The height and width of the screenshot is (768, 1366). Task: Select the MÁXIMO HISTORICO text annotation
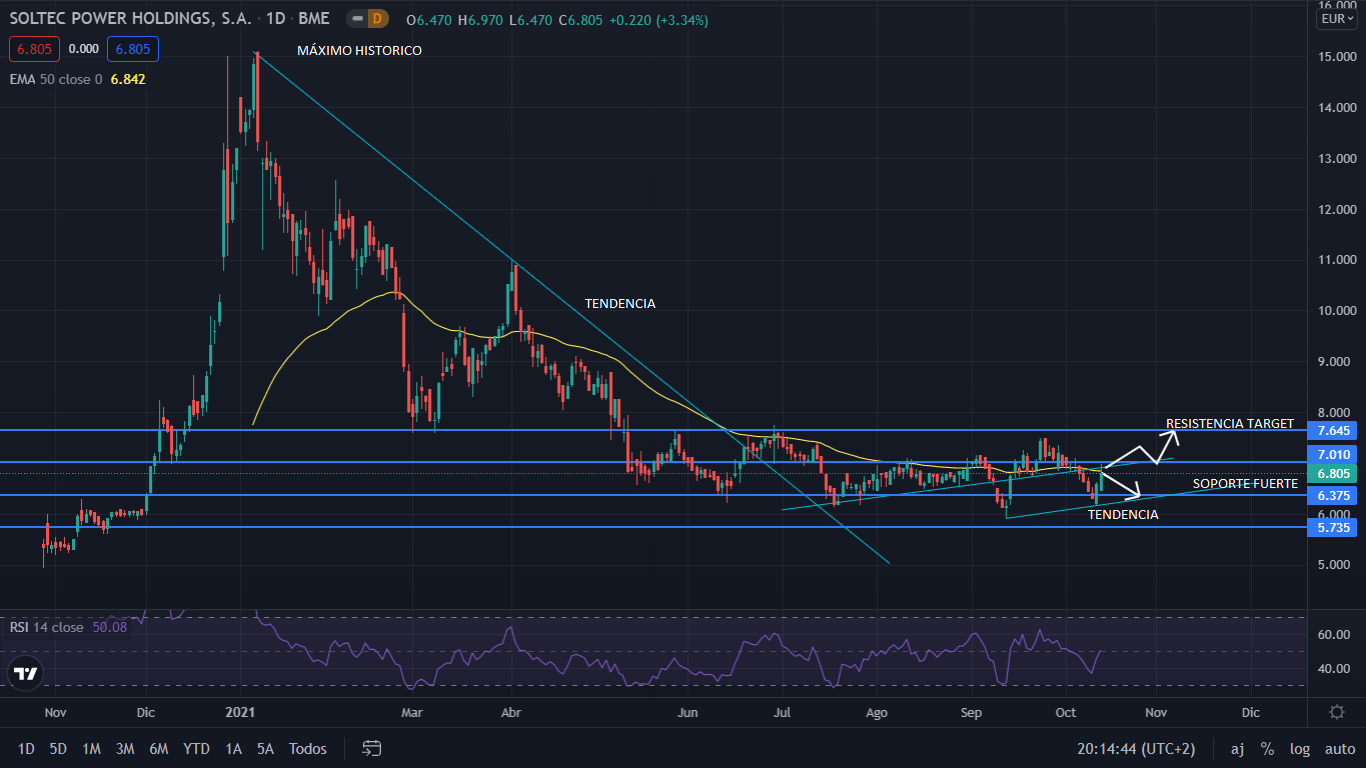coord(359,50)
